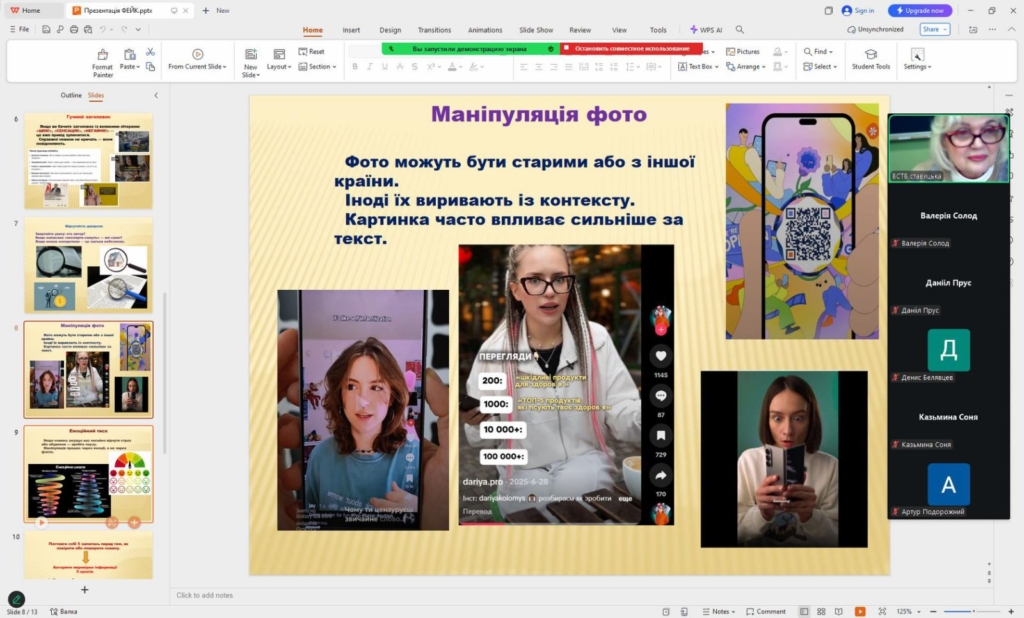
Task: Click the Cut scissors icon
Action: click(150, 51)
